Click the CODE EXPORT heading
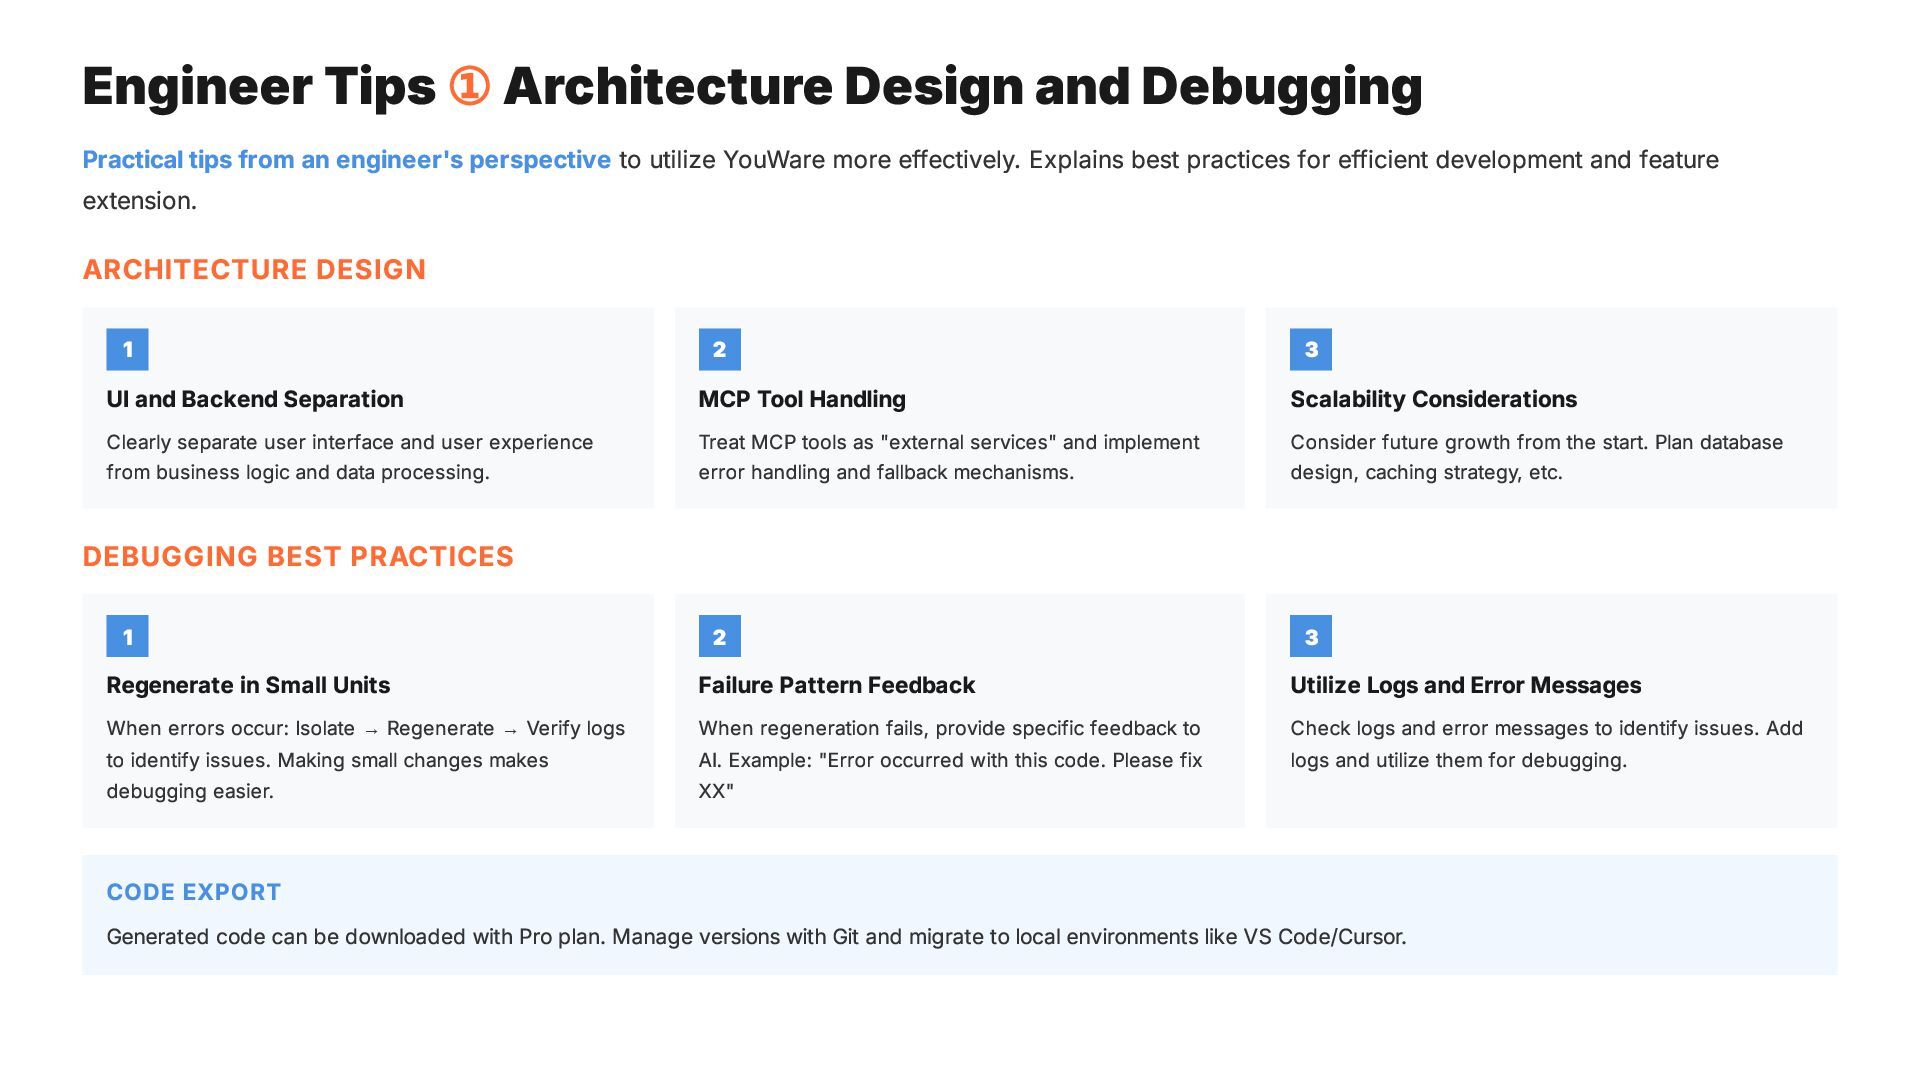This screenshot has width=1920, height=1080. [x=194, y=892]
